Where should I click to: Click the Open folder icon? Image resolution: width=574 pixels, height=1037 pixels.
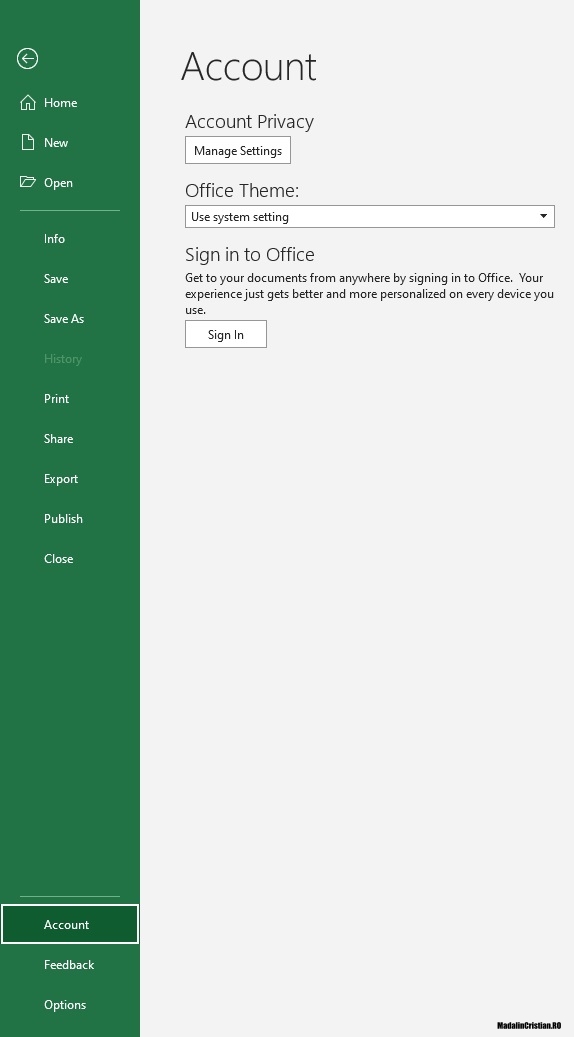(28, 182)
